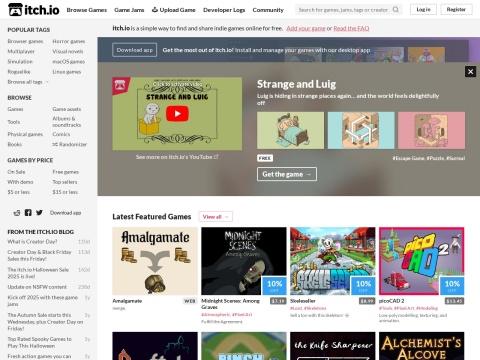Viewport: 480px width, 360px height.
Task: Open Simulation tag
Action: point(20,61)
